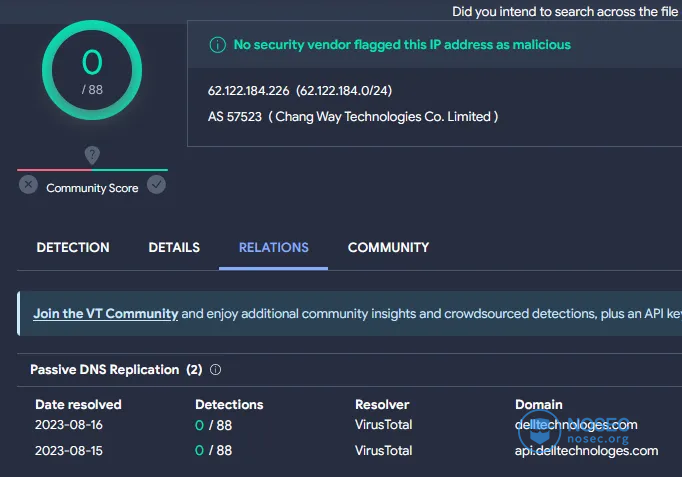Screen dimensions: 682x477
Task: Select the 2023-08-15 date resolved cell
Action: pos(69,451)
